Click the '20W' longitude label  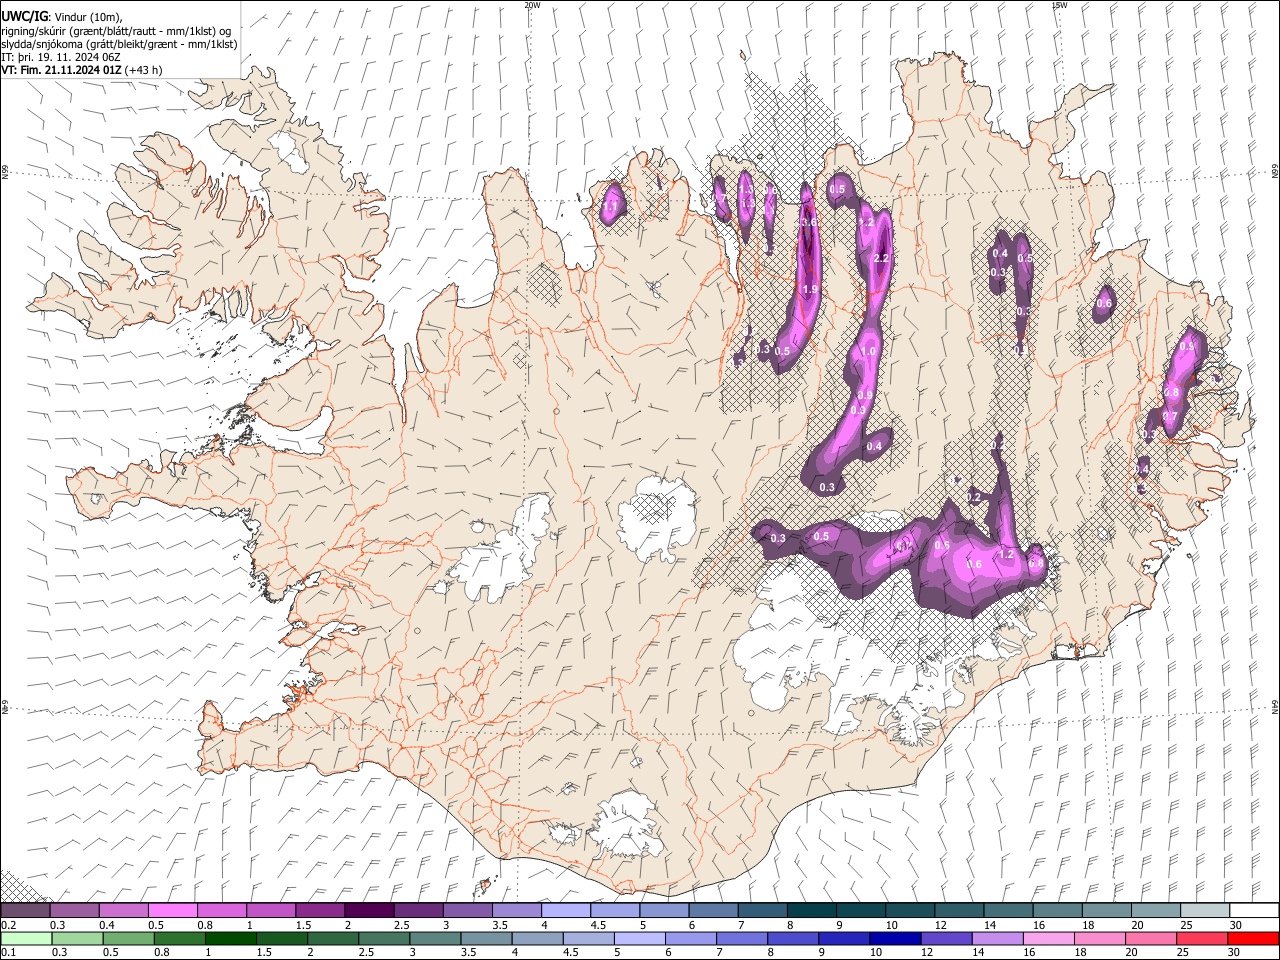click(x=533, y=5)
